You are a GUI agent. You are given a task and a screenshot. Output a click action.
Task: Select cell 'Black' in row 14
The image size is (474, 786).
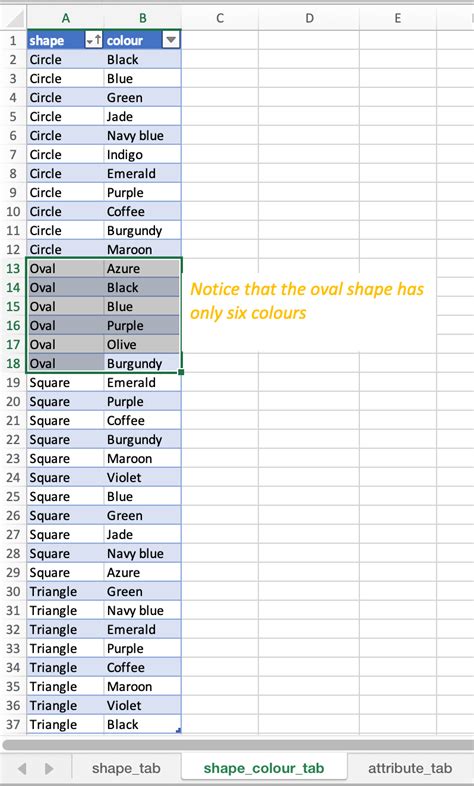pyautogui.click(x=143, y=288)
